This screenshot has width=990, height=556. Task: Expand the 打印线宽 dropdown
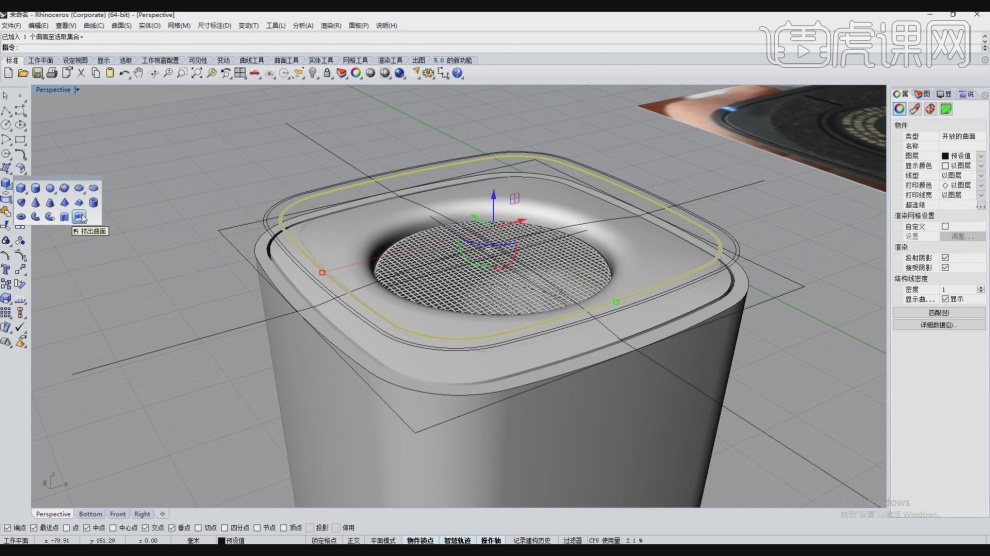click(x=981, y=195)
